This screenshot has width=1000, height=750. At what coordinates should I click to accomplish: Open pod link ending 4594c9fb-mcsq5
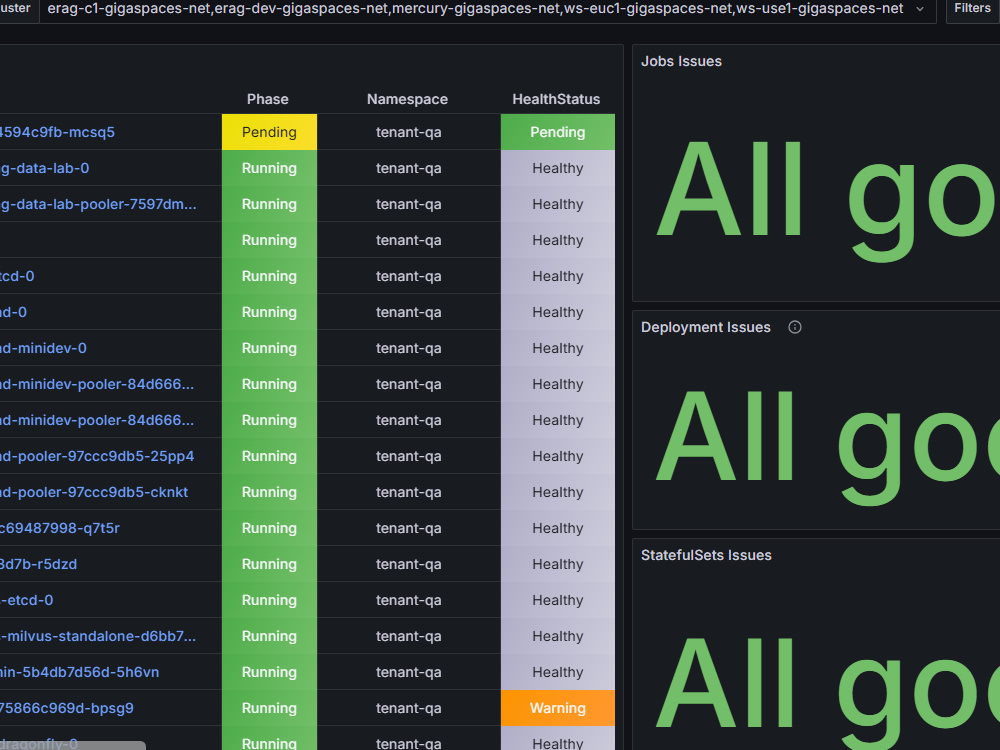click(57, 132)
